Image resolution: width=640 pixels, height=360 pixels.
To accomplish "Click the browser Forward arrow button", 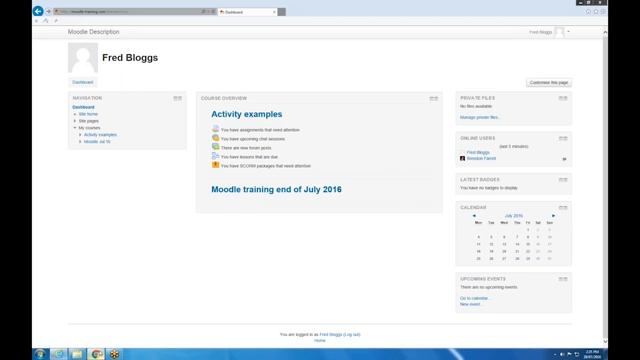I will coord(48,11).
